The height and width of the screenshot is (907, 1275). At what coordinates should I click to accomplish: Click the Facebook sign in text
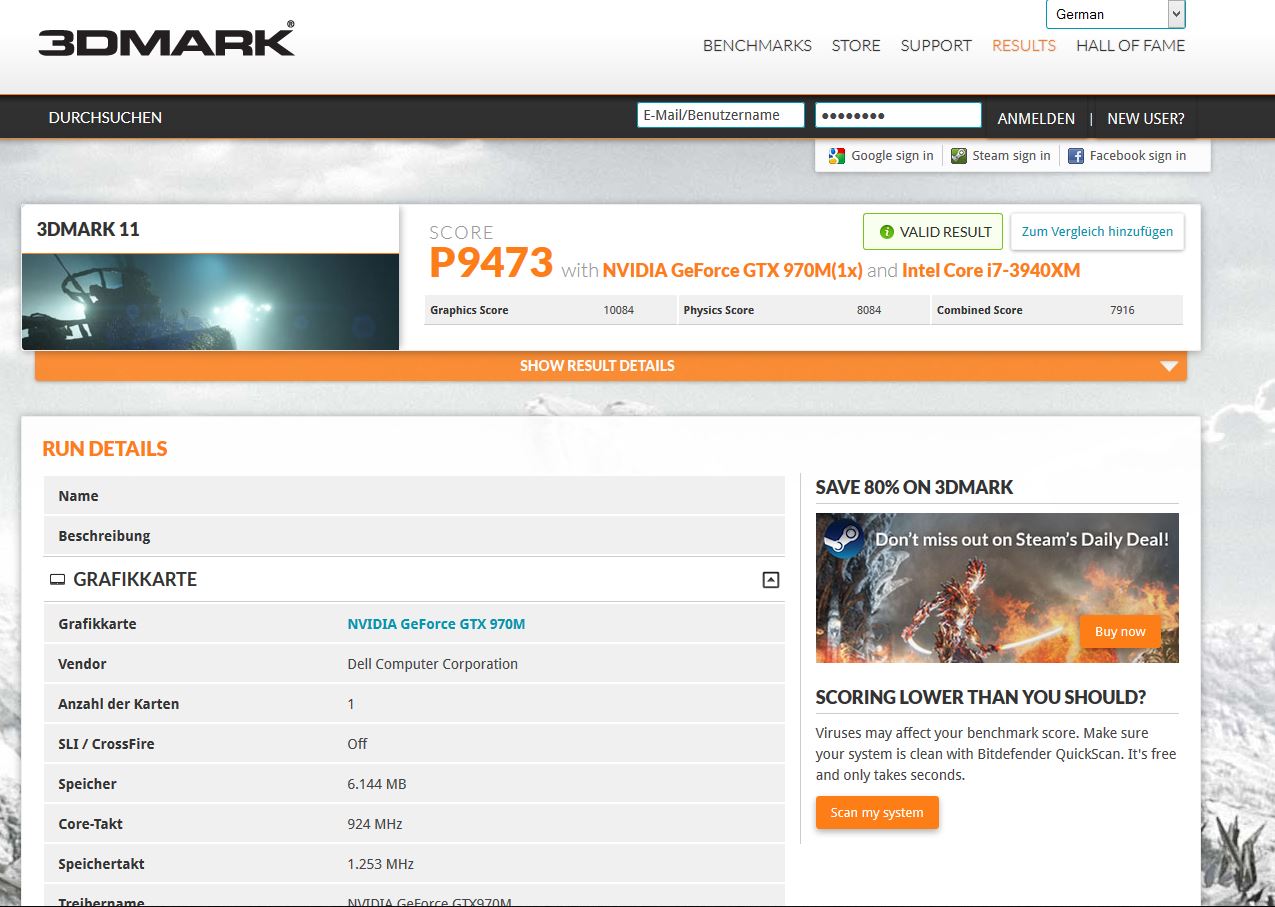[x=1138, y=156]
